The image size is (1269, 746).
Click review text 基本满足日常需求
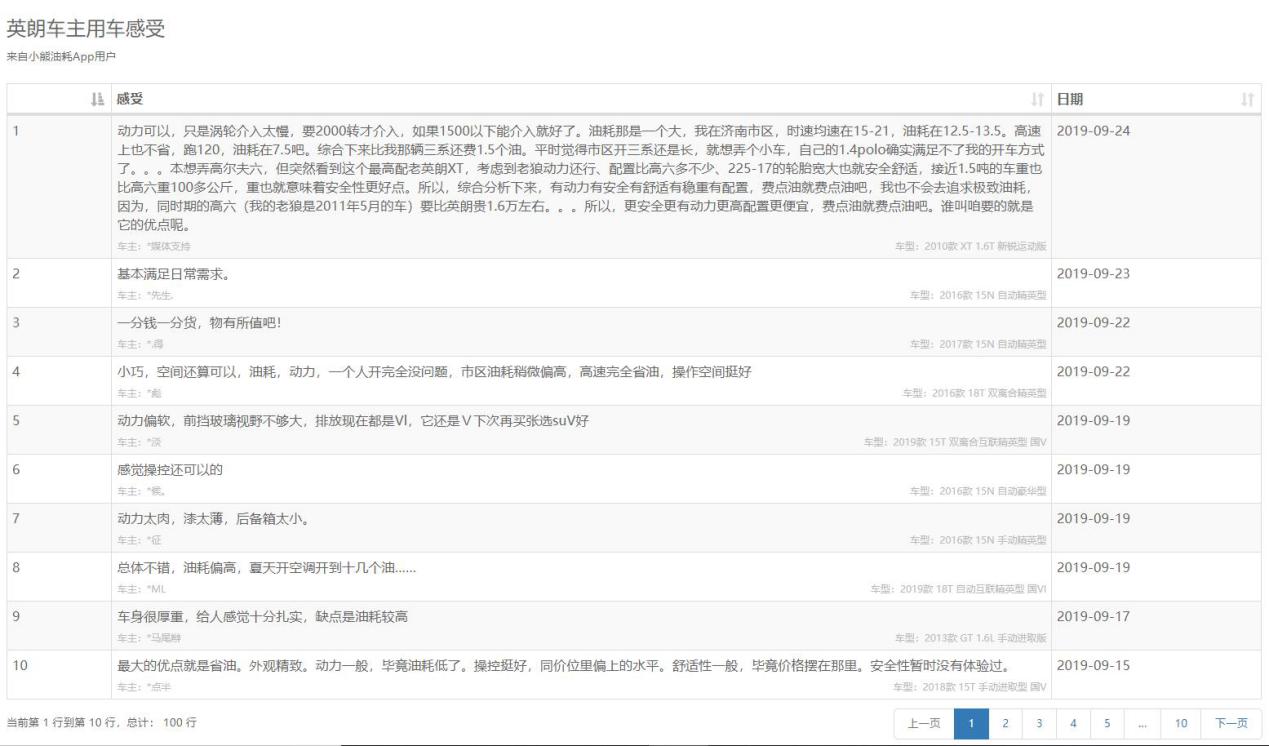(x=174, y=275)
